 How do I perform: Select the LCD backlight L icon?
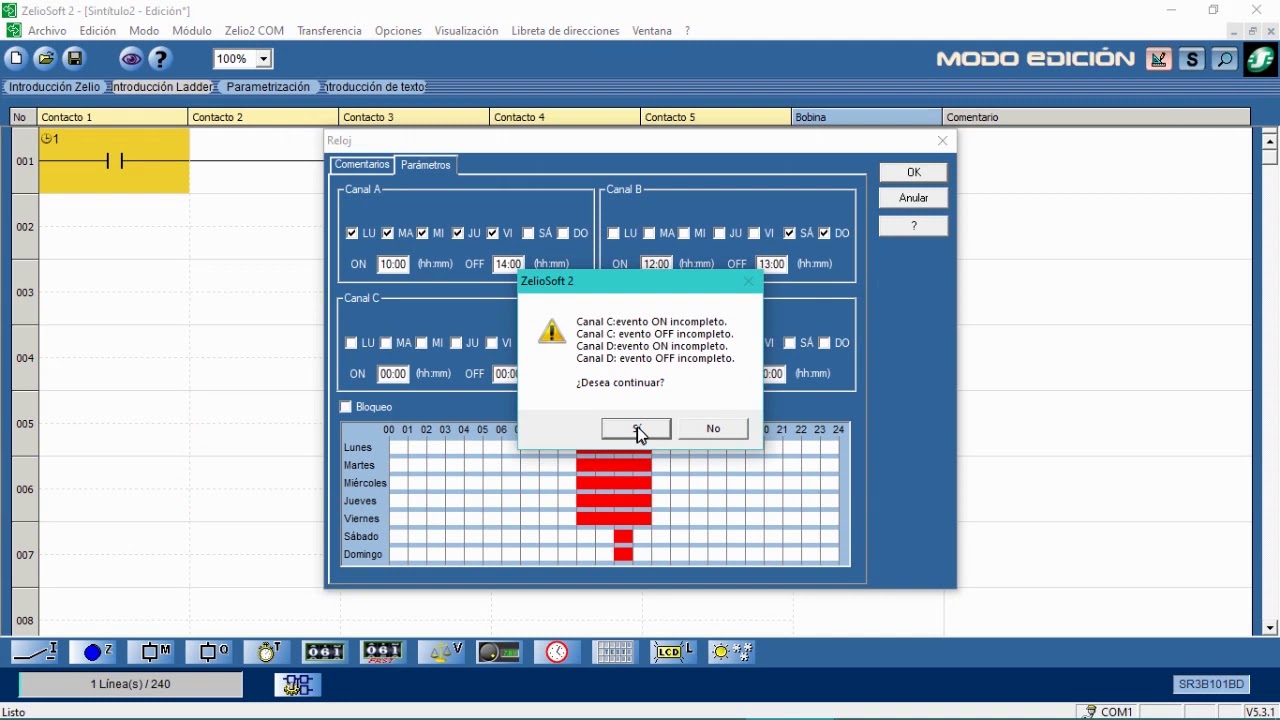pyautogui.click(x=672, y=652)
